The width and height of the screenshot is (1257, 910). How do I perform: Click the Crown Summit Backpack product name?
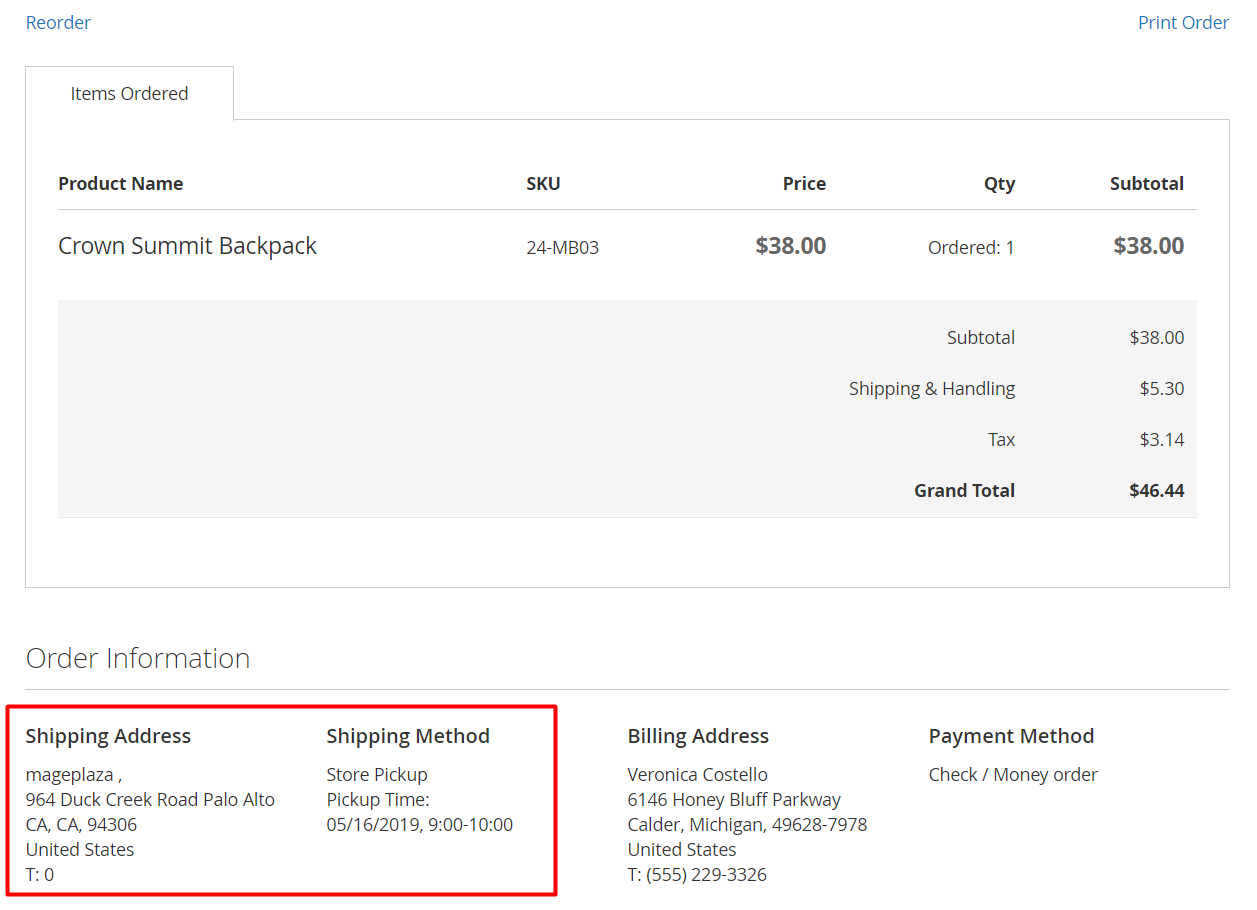point(187,246)
